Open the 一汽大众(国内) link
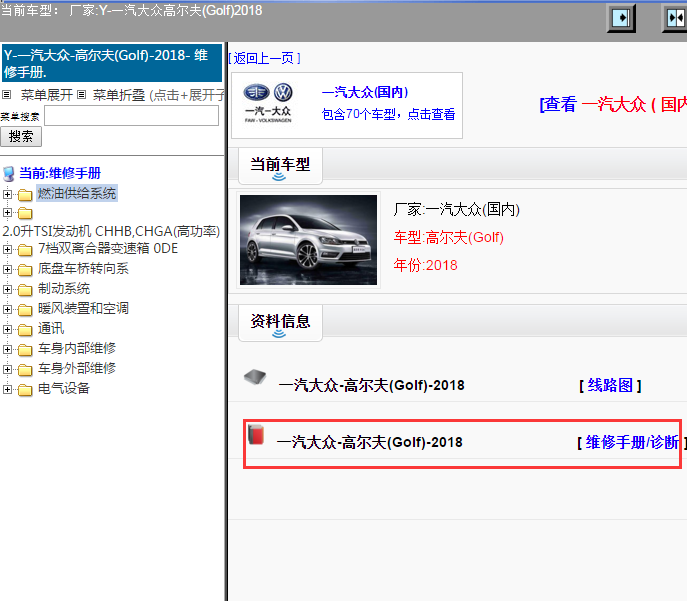 coord(365,92)
